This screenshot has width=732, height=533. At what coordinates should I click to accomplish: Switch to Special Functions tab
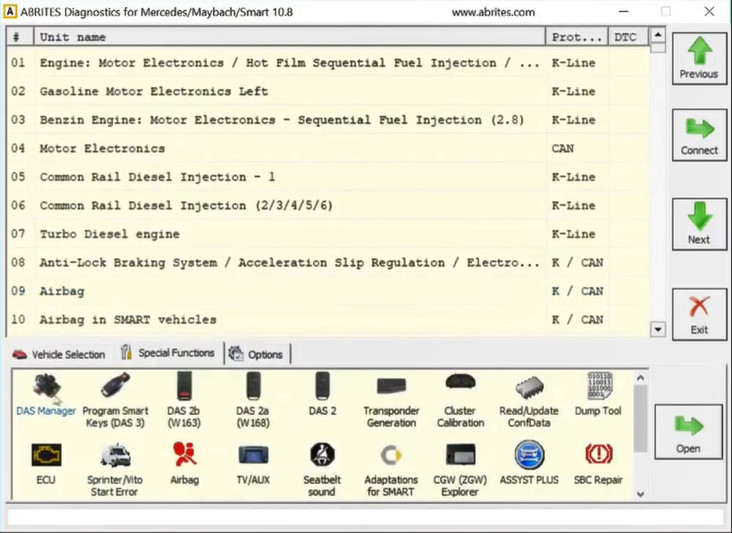(168, 353)
